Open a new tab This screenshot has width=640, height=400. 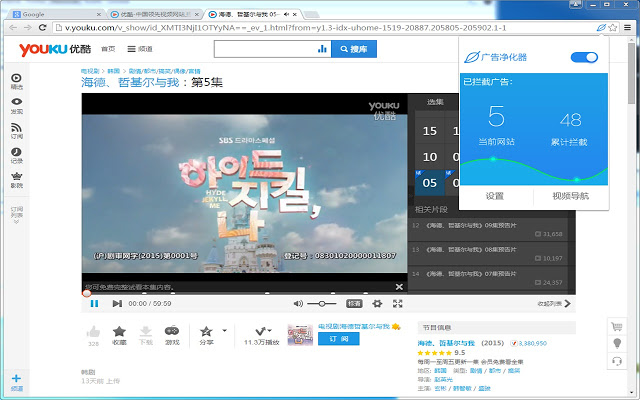tap(311, 15)
